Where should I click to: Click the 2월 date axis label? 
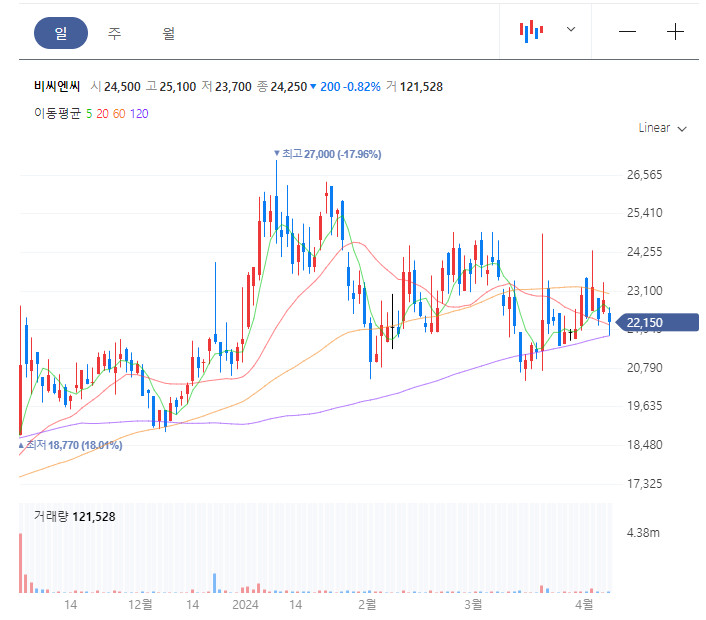click(x=367, y=605)
